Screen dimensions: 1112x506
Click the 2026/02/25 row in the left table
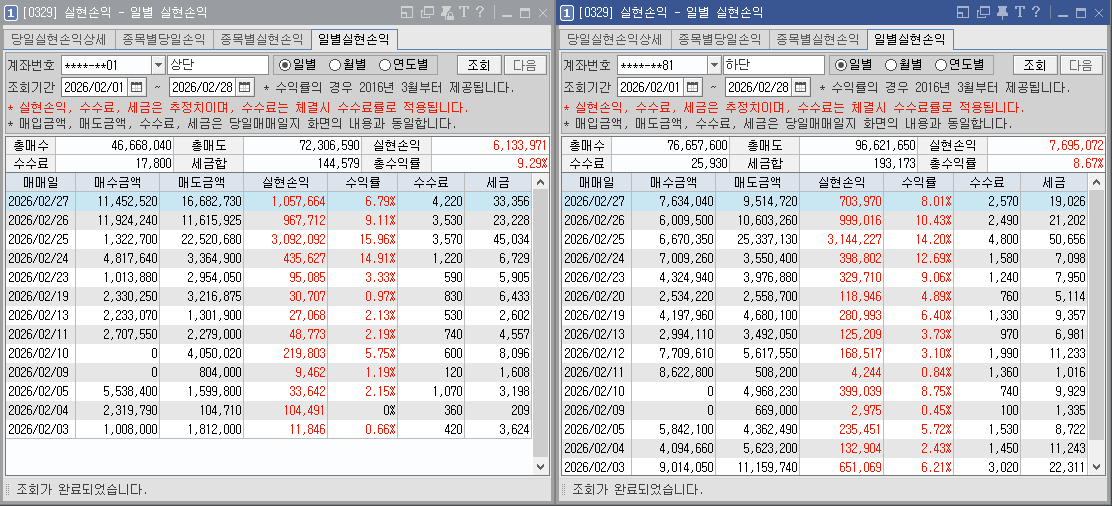(268, 239)
